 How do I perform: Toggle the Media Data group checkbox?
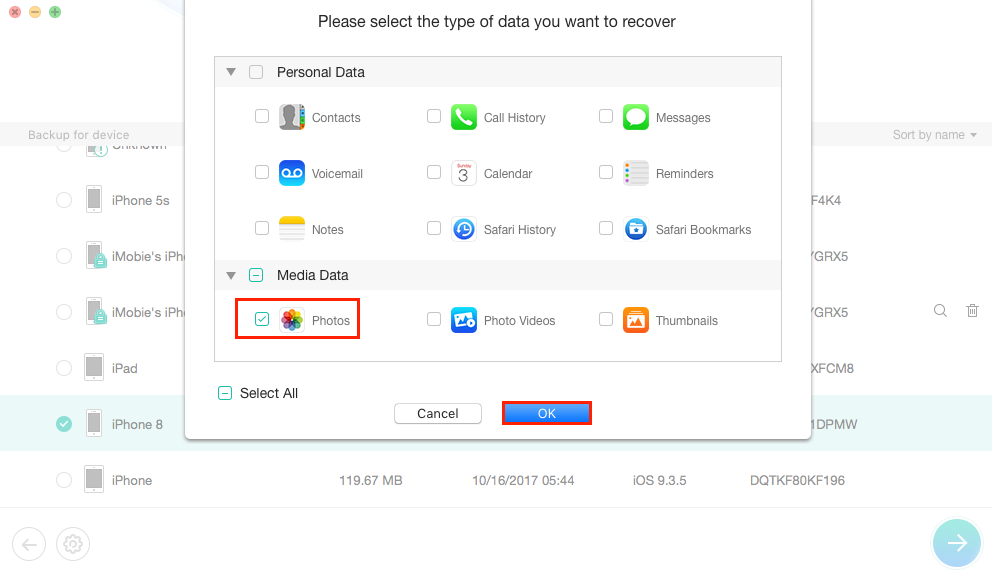256,275
